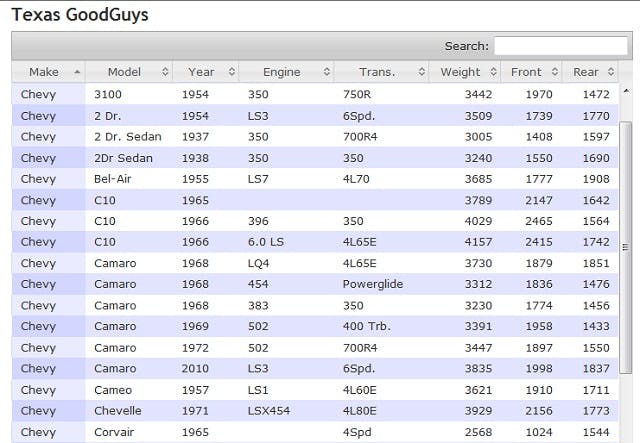Click the sort arrows icon beside Rear
640x443 pixels.
611,72
